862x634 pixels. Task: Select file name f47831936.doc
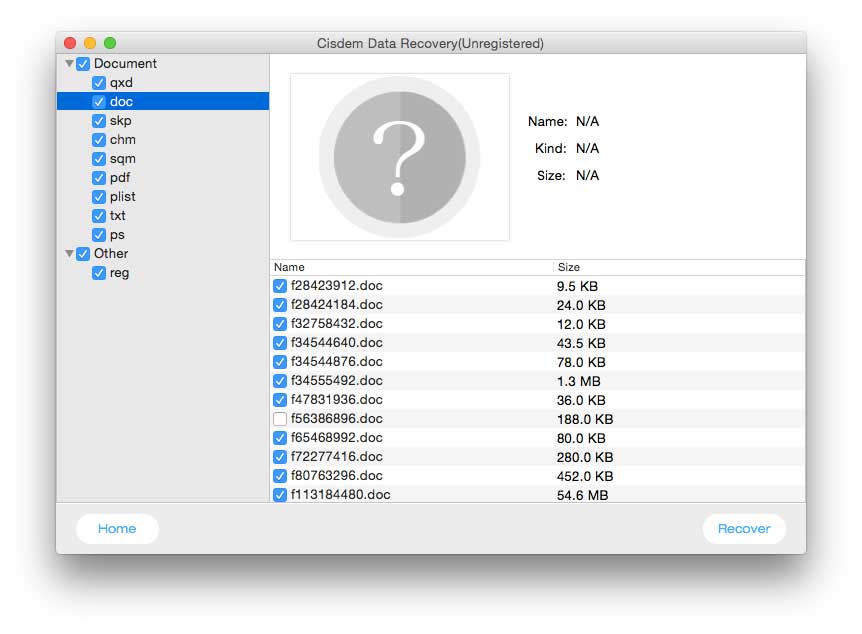pyautogui.click(x=336, y=400)
